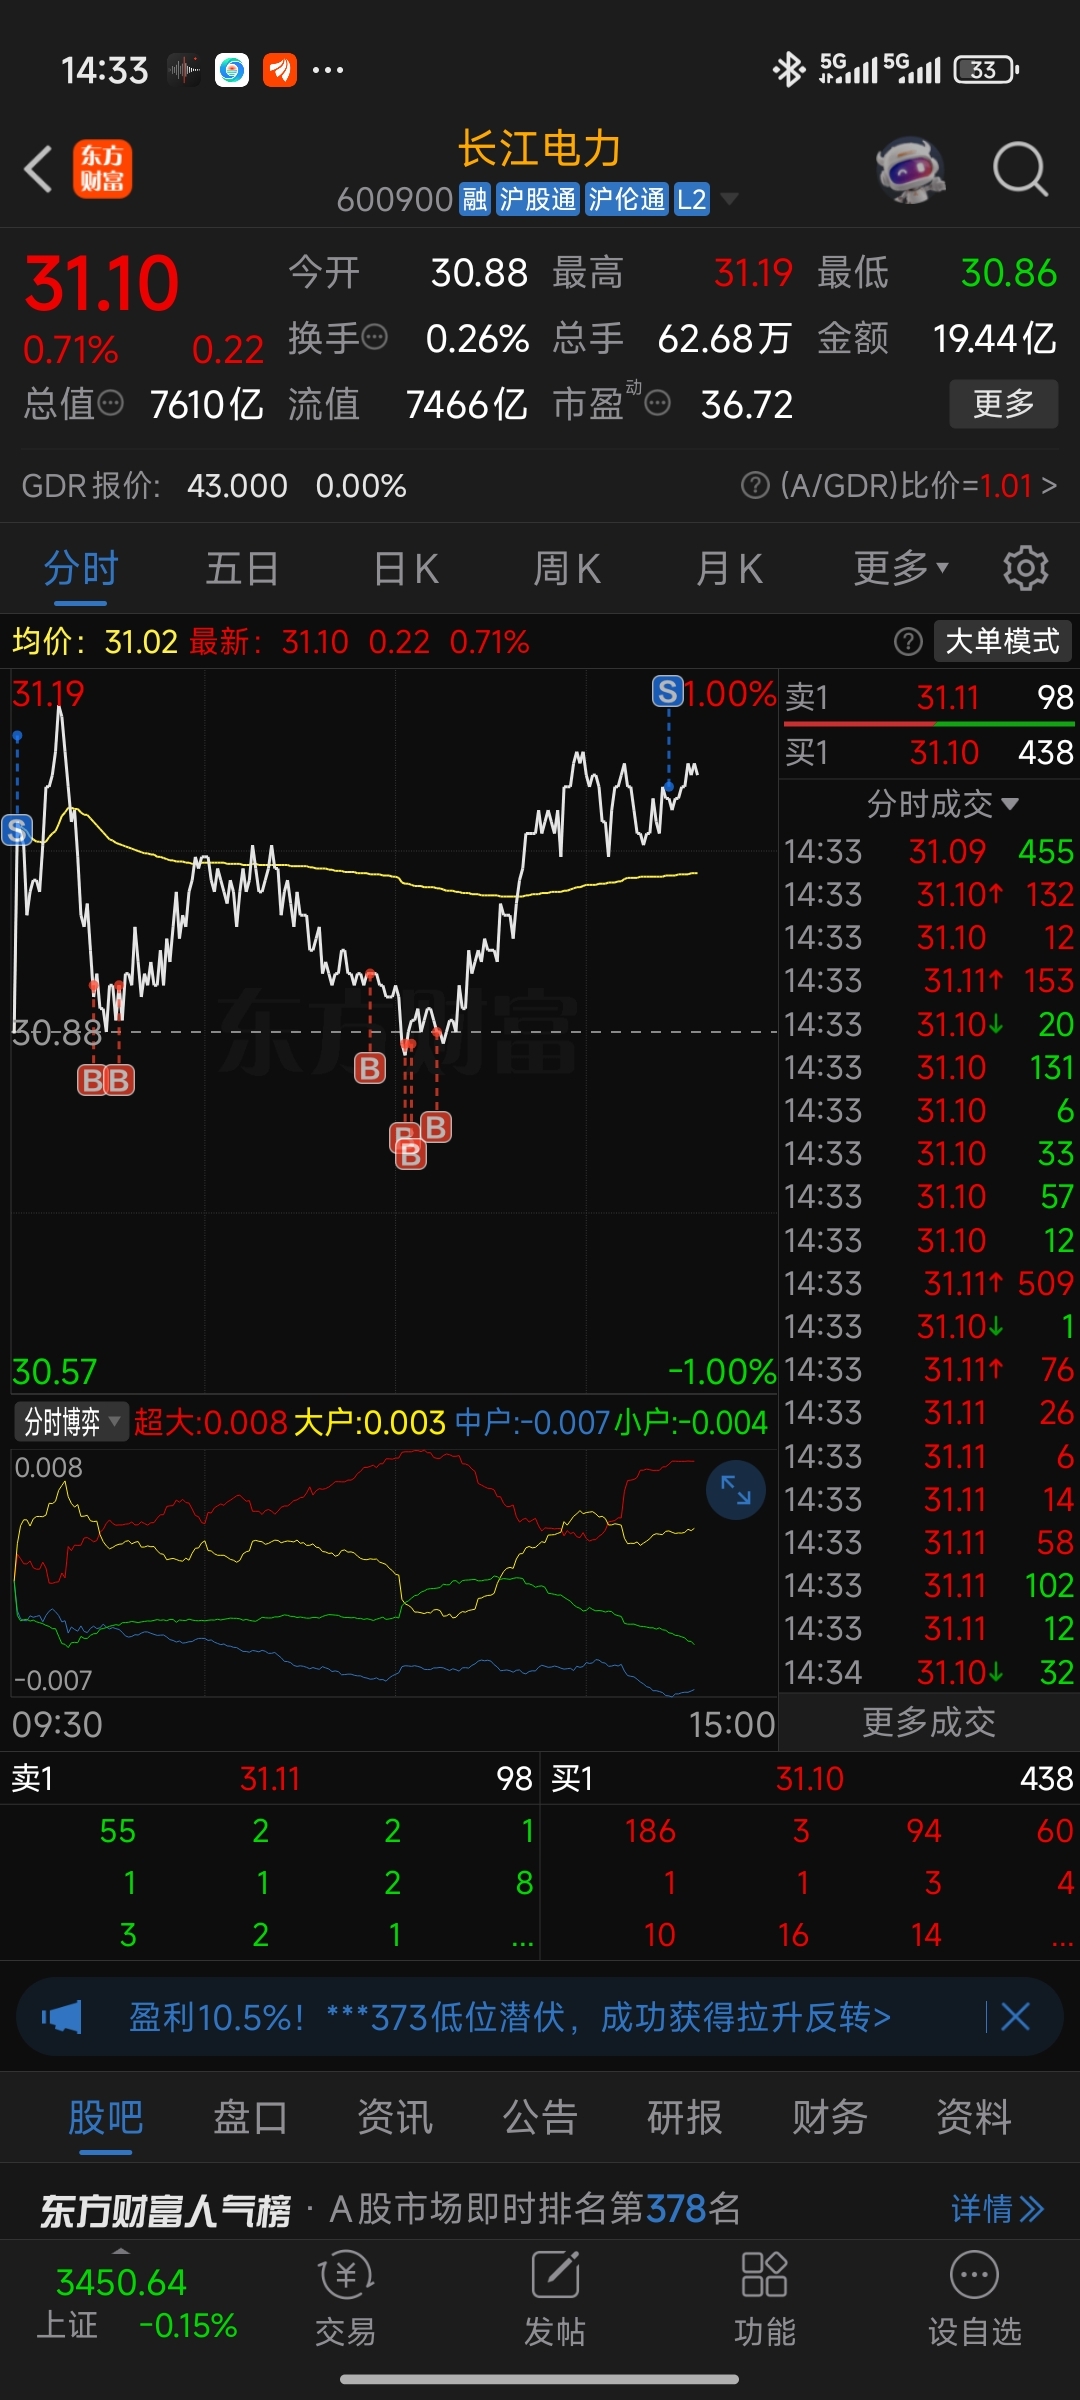Tap the 大户:0.003 legend value
This screenshot has height=2400, width=1080.
tap(370, 1422)
